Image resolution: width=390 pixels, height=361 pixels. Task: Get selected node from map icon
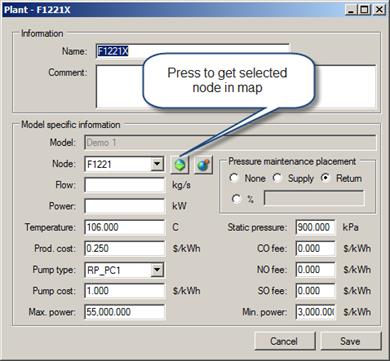pos(180,165)
